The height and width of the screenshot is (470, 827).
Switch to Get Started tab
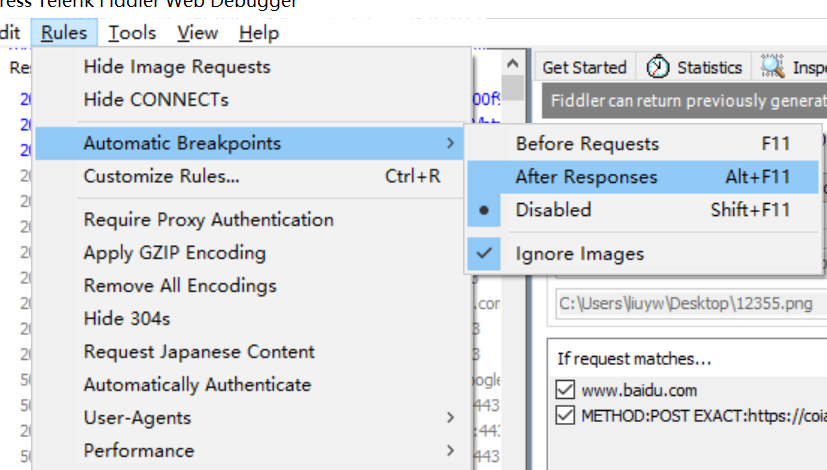(584, 68)
